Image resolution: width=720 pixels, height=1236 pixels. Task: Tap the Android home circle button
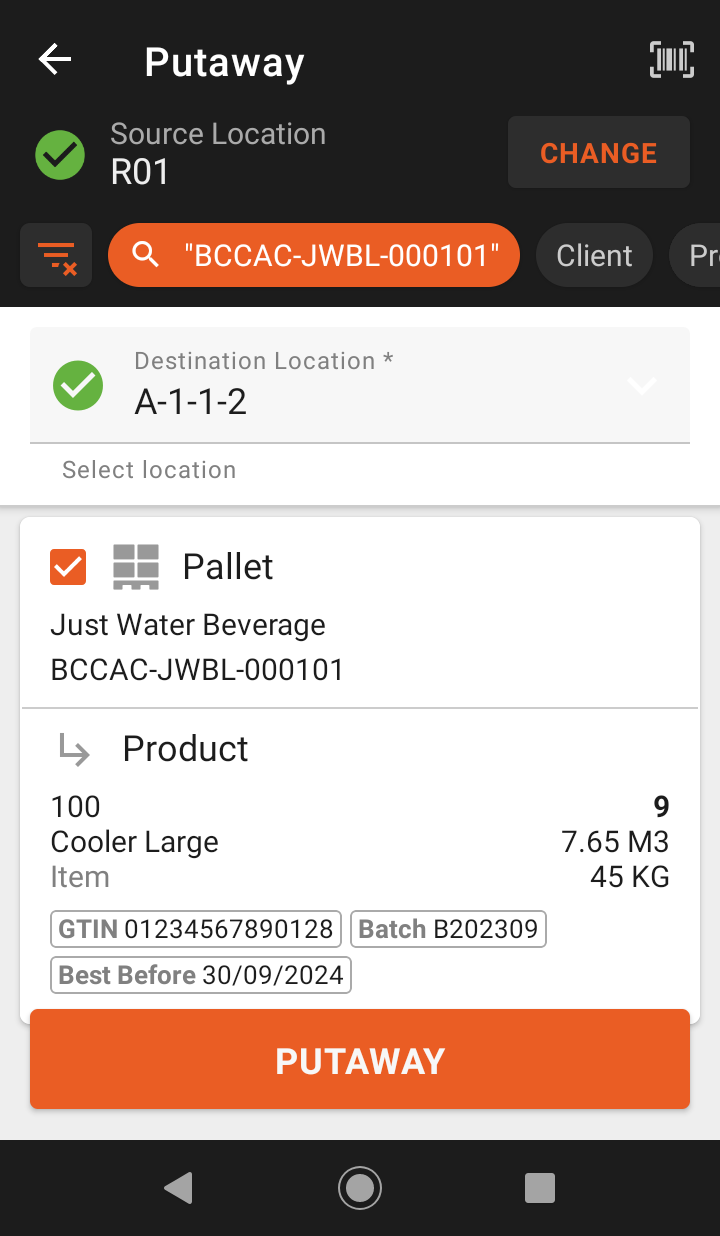coord(360,1187)
